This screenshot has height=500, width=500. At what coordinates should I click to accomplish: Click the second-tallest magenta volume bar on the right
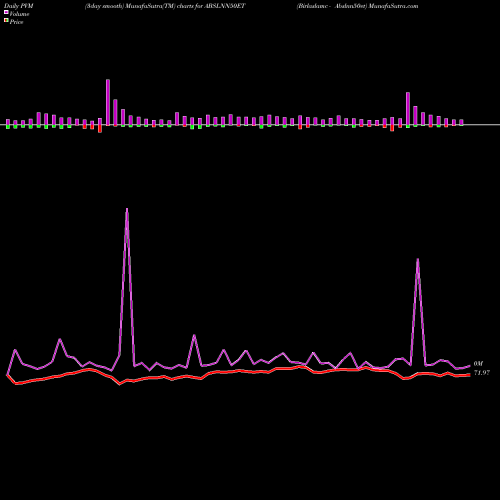click(x=408, y=109)
